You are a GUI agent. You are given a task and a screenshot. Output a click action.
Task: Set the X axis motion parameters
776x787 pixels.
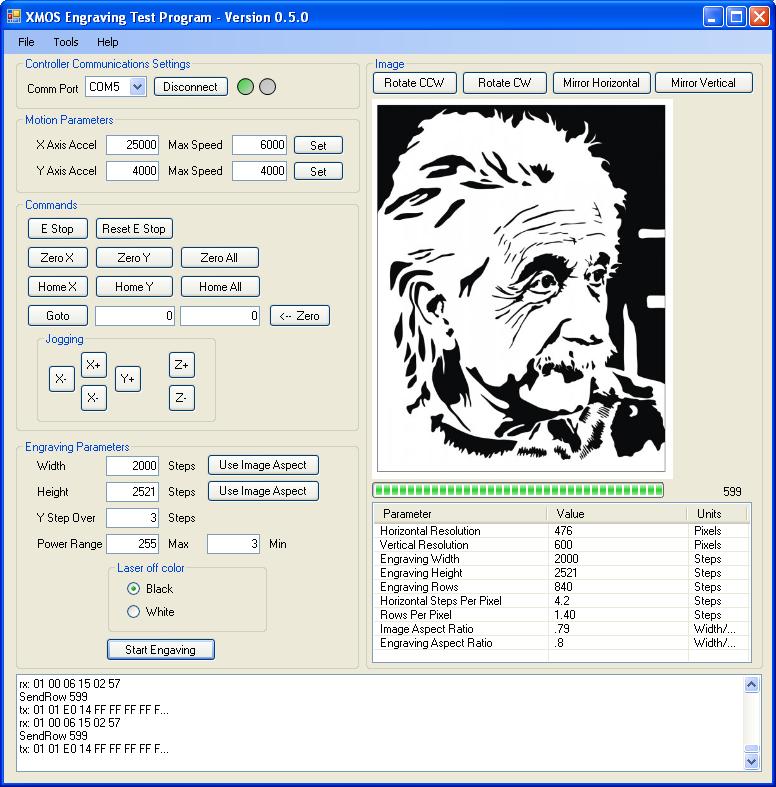318,146
